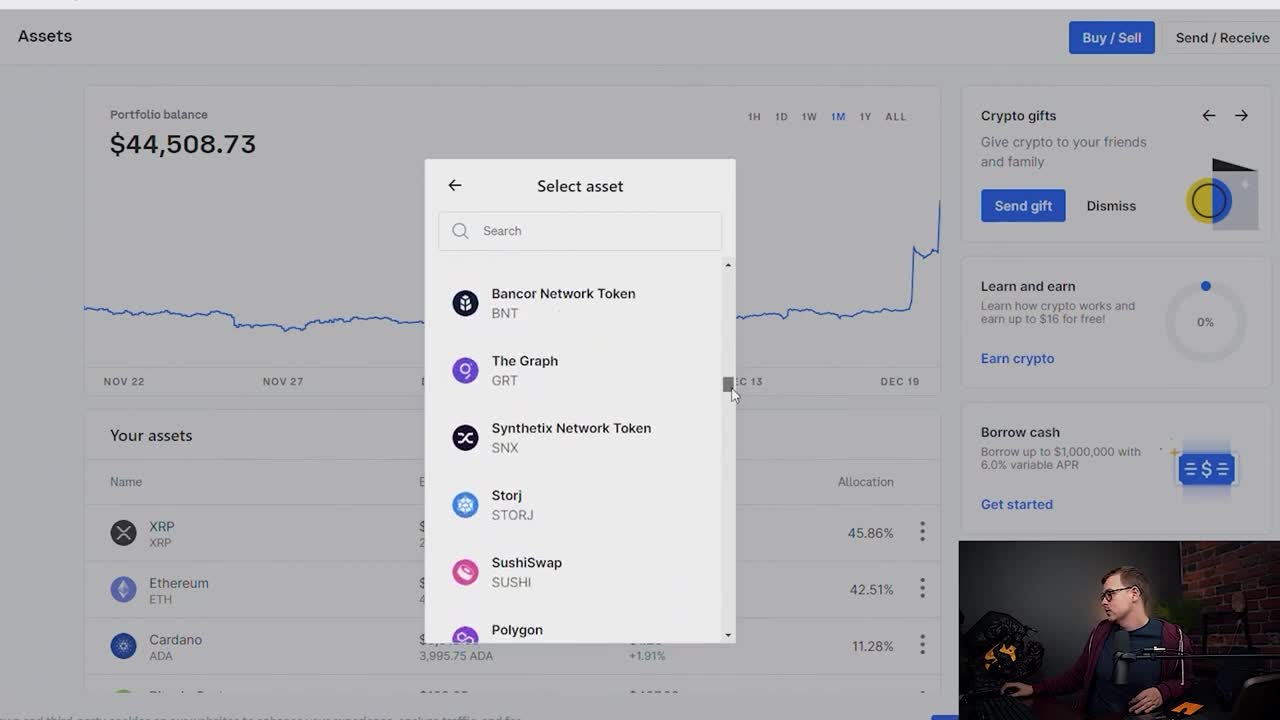Dismiss the Crypto gifts card

[1111, 206]
